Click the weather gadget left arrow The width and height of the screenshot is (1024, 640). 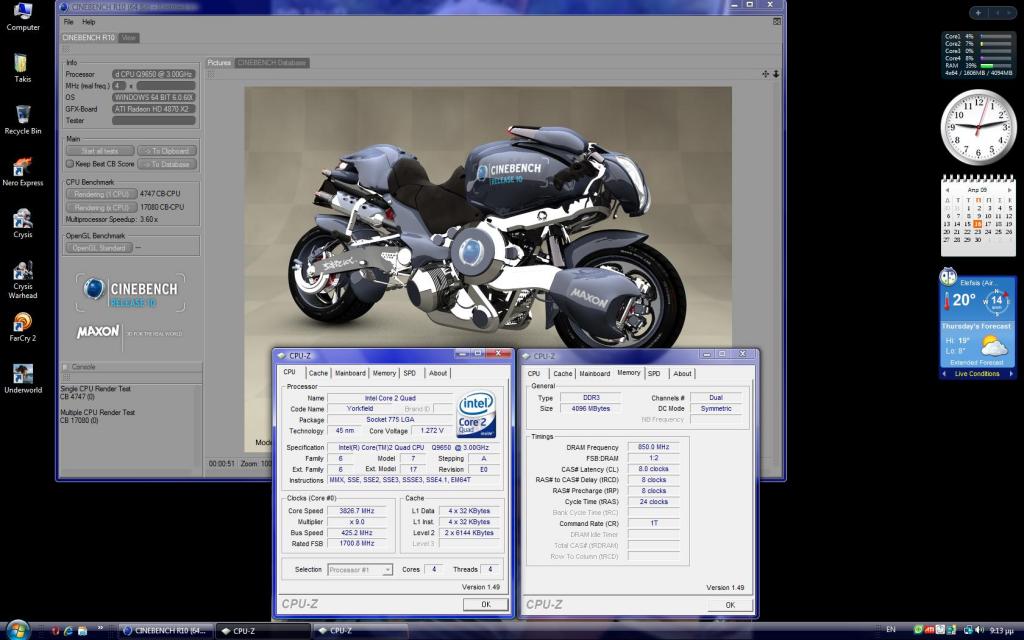tap(944, 374)
